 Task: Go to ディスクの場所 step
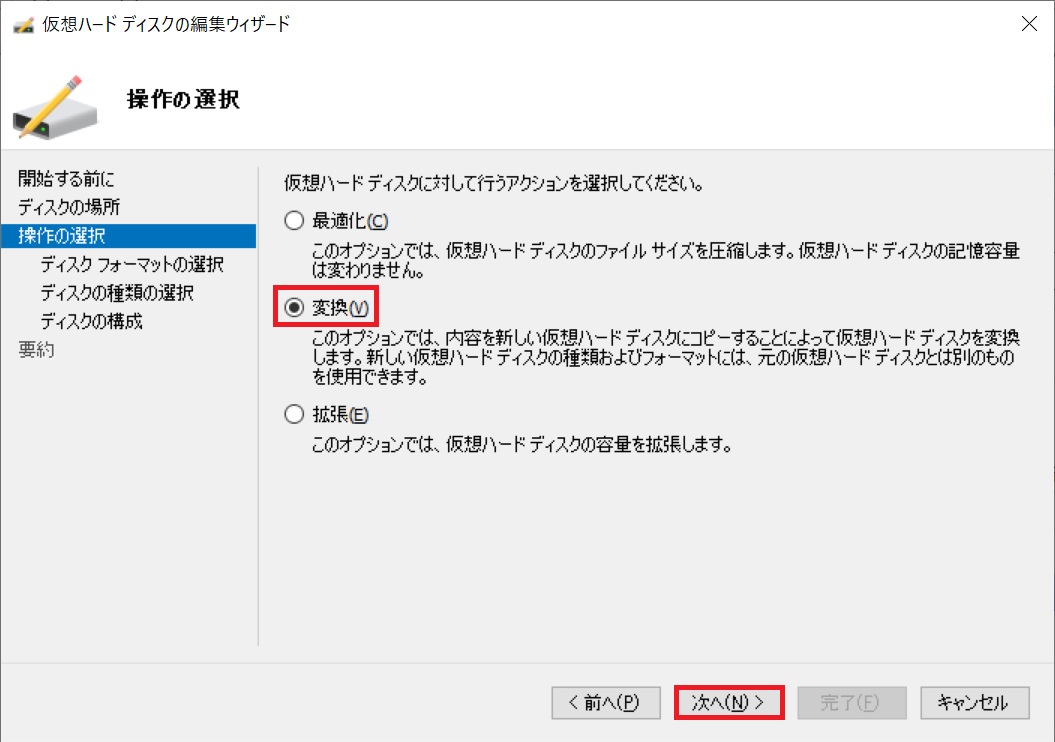(x=69, y=207)
